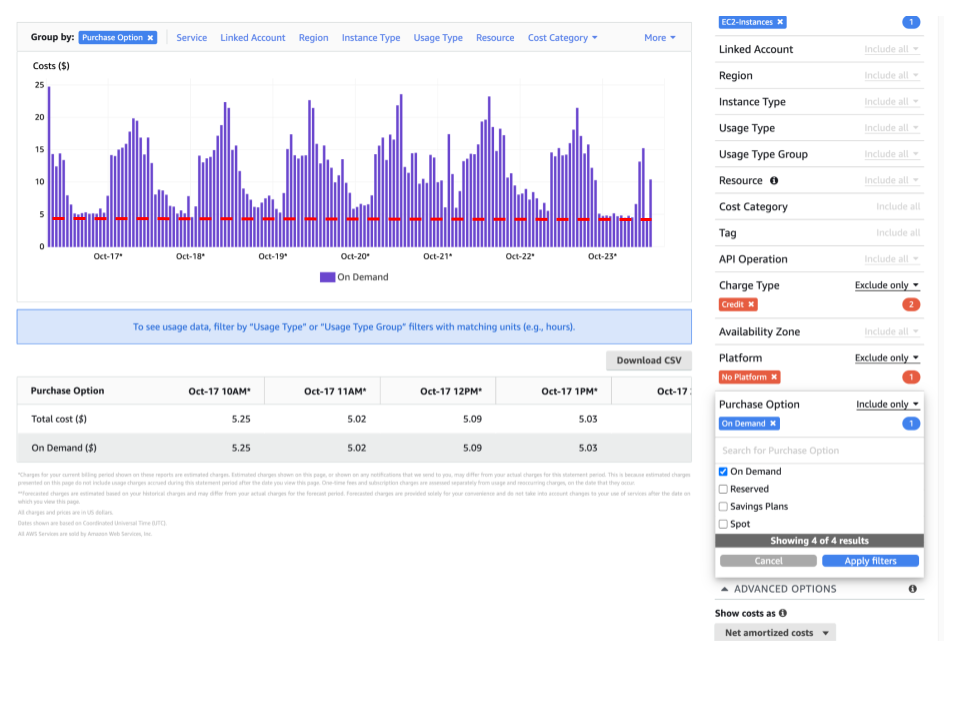The width and height of the screenshot is (960, 720).
Task: Click the Resource info icon
Action: [x=774, y=181]
